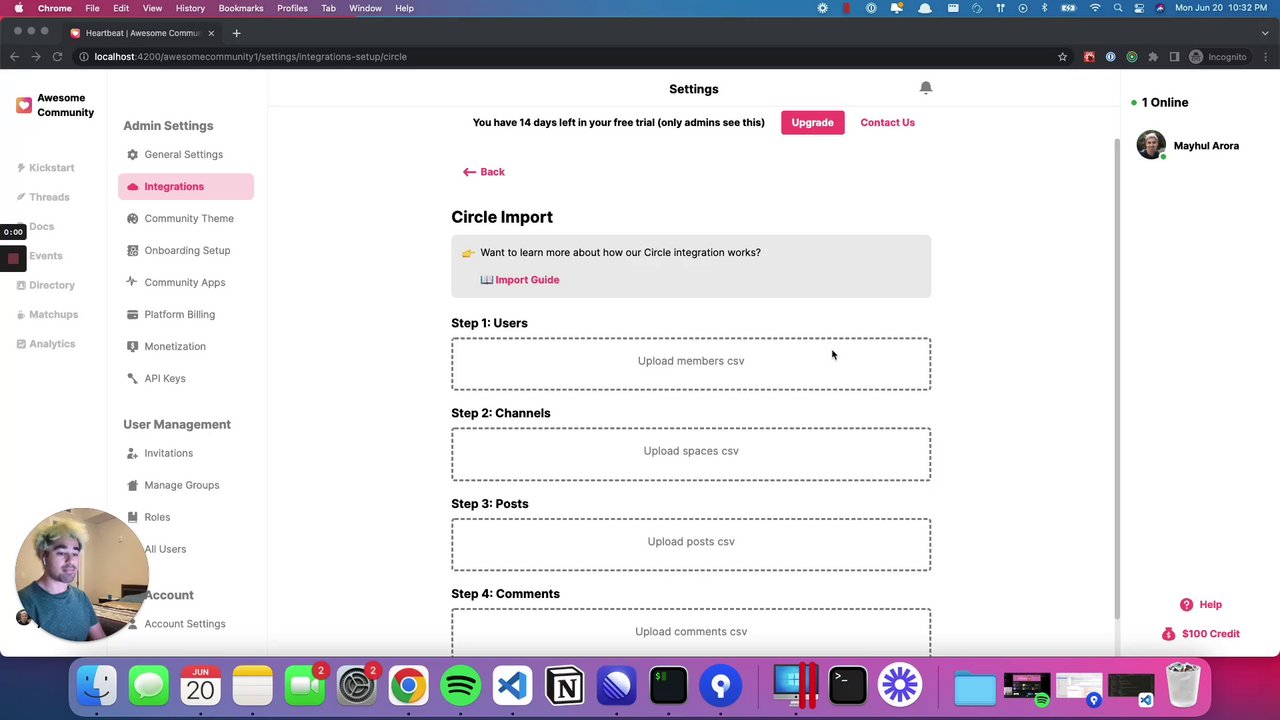The width and height of the screenshot is (1280, 720).
Task: Click the Contact Us link
Action: (x=887, y=122)
